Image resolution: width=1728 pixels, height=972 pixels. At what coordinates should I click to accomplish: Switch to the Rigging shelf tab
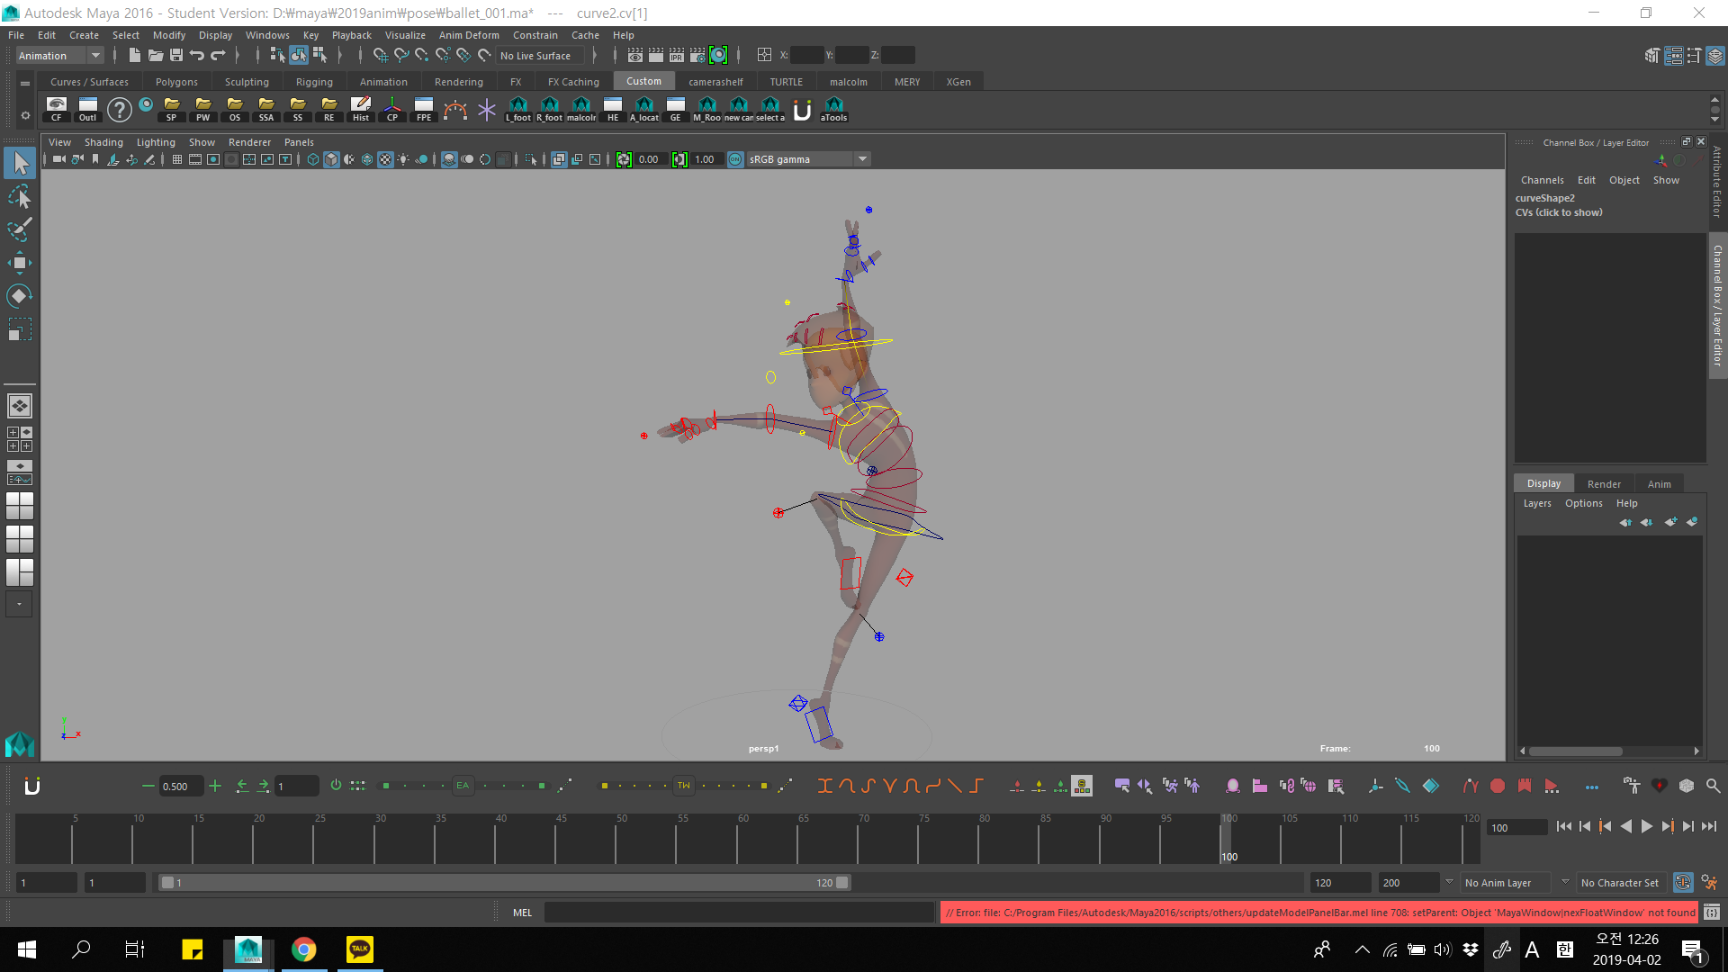(314, 82)
